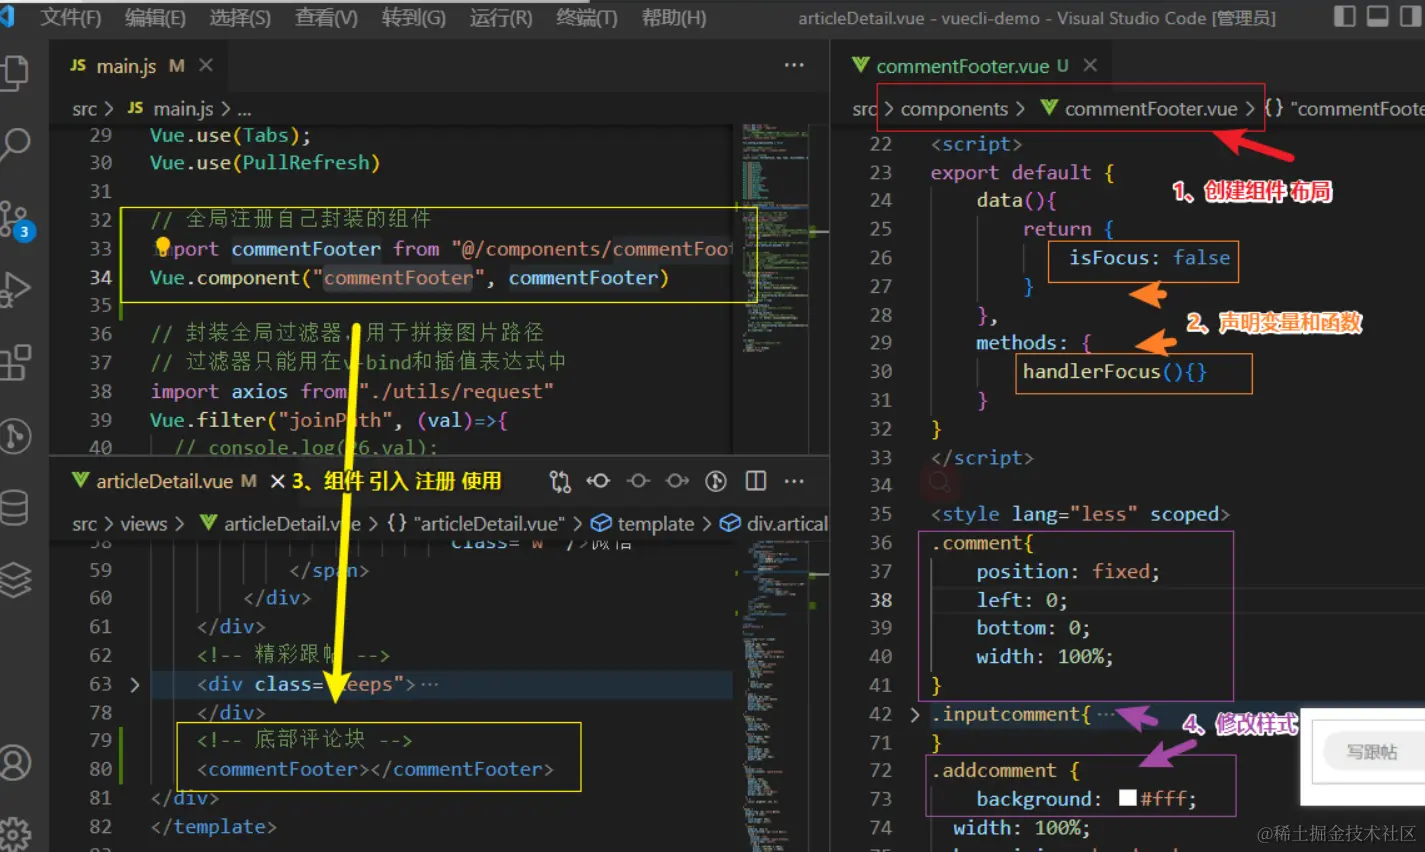
Task: Open the Run and Debug view
Action: point(15,290)
